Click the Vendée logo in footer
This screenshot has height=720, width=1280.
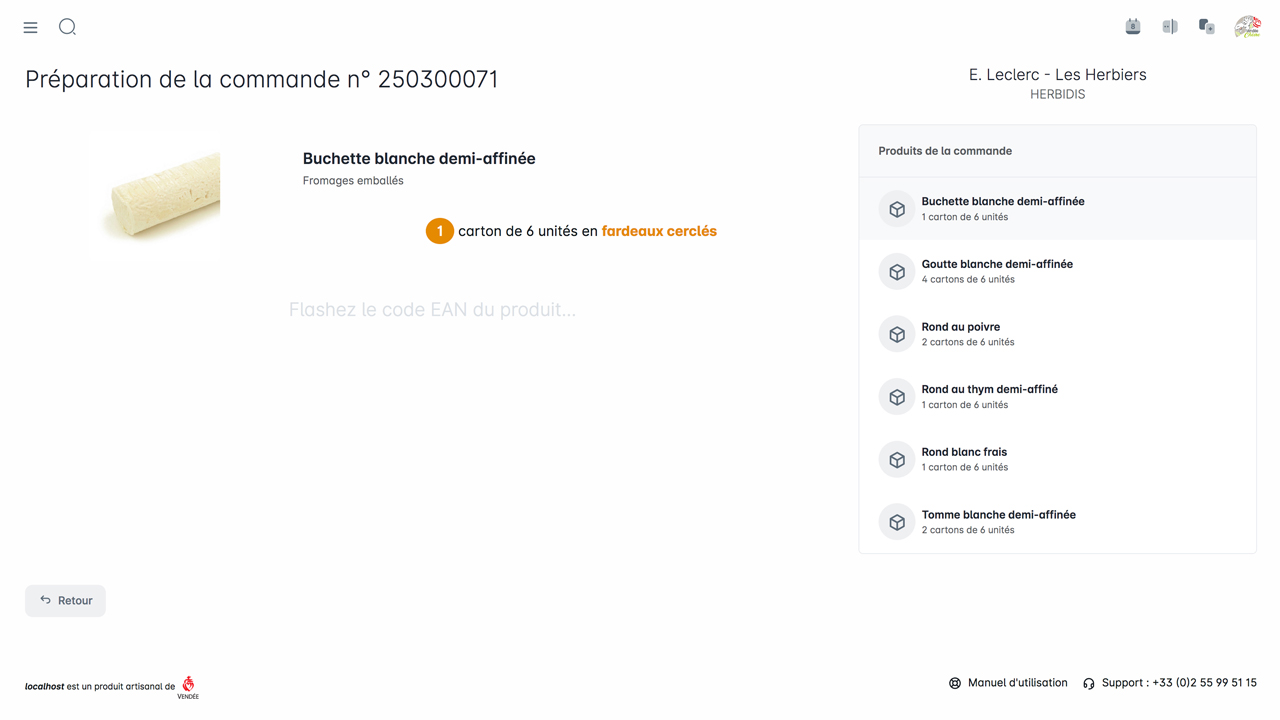[x=188, y=687]
